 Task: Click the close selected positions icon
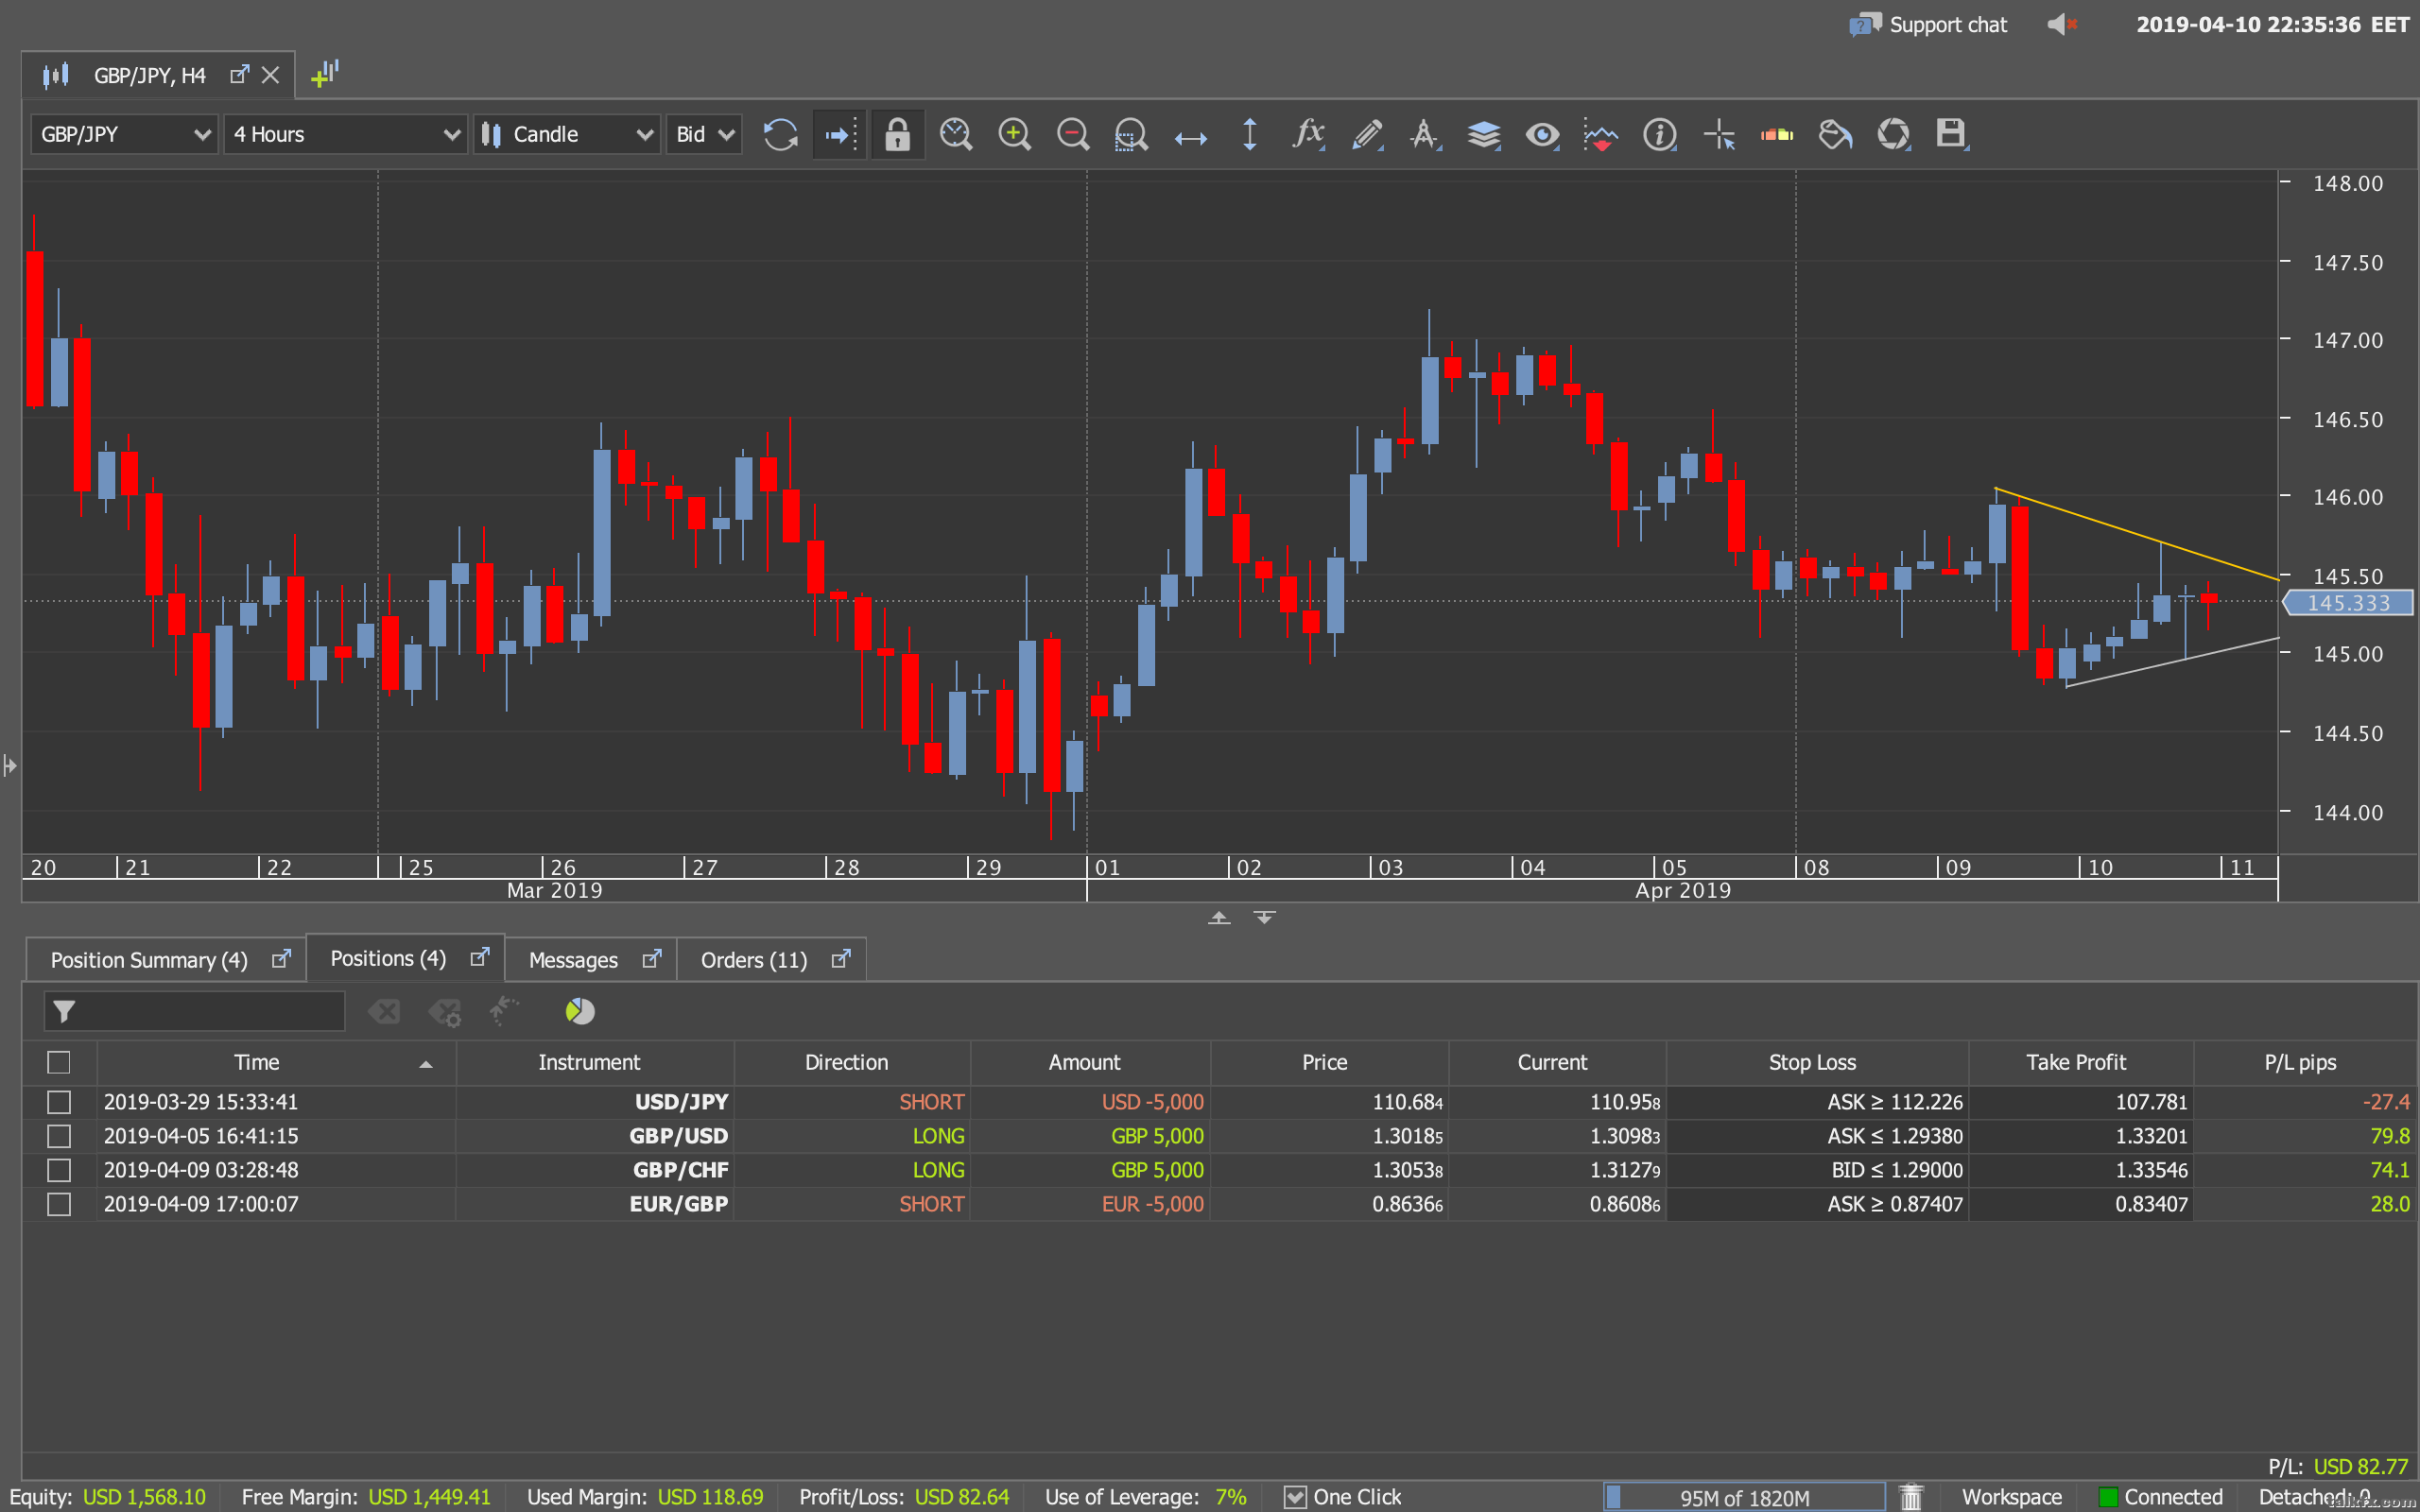click(384, 1012)
